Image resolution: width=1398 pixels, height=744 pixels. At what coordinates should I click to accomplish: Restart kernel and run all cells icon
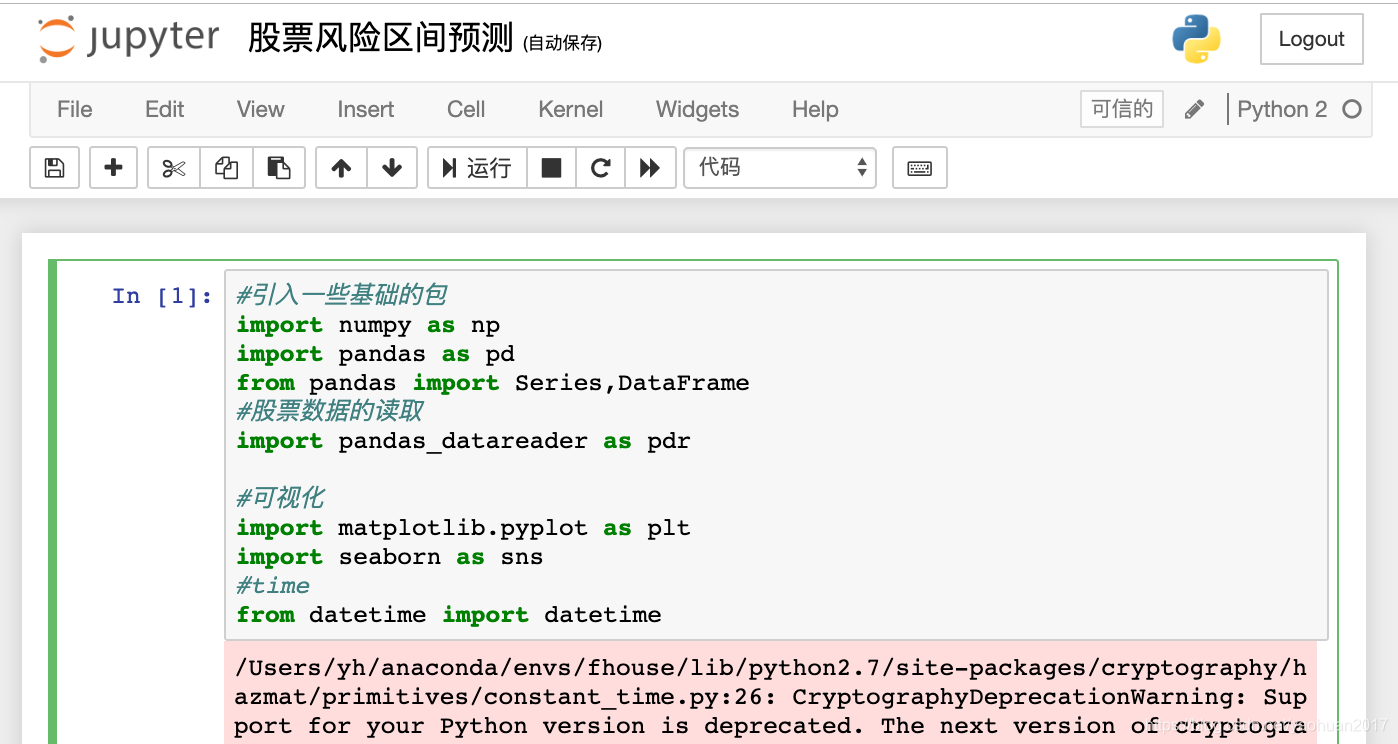coord(650,167)
